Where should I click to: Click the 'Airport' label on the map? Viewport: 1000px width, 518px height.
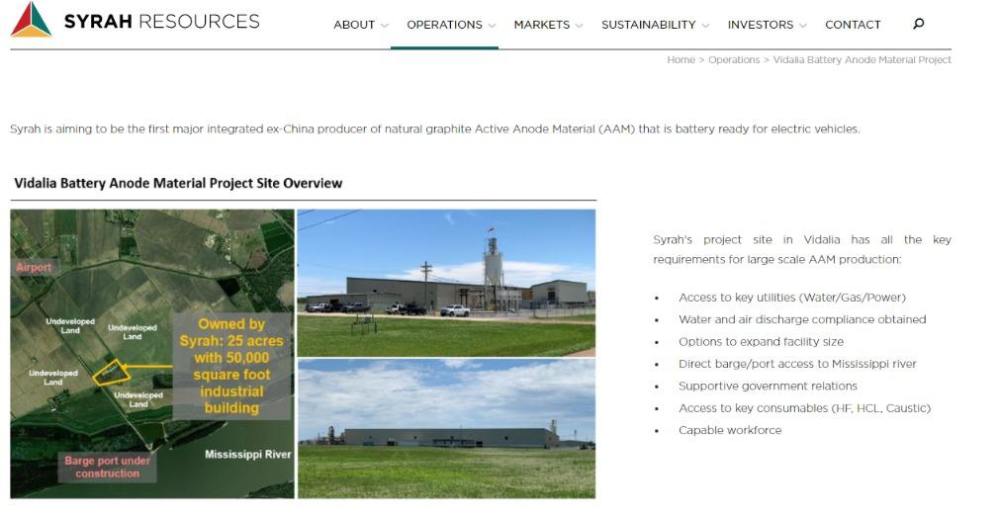[33, 267]
